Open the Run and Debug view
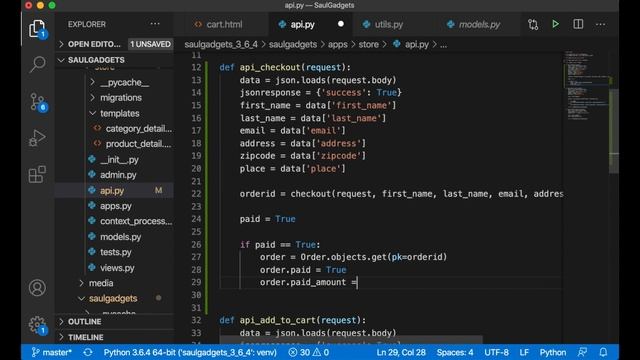 pos(37,138)
